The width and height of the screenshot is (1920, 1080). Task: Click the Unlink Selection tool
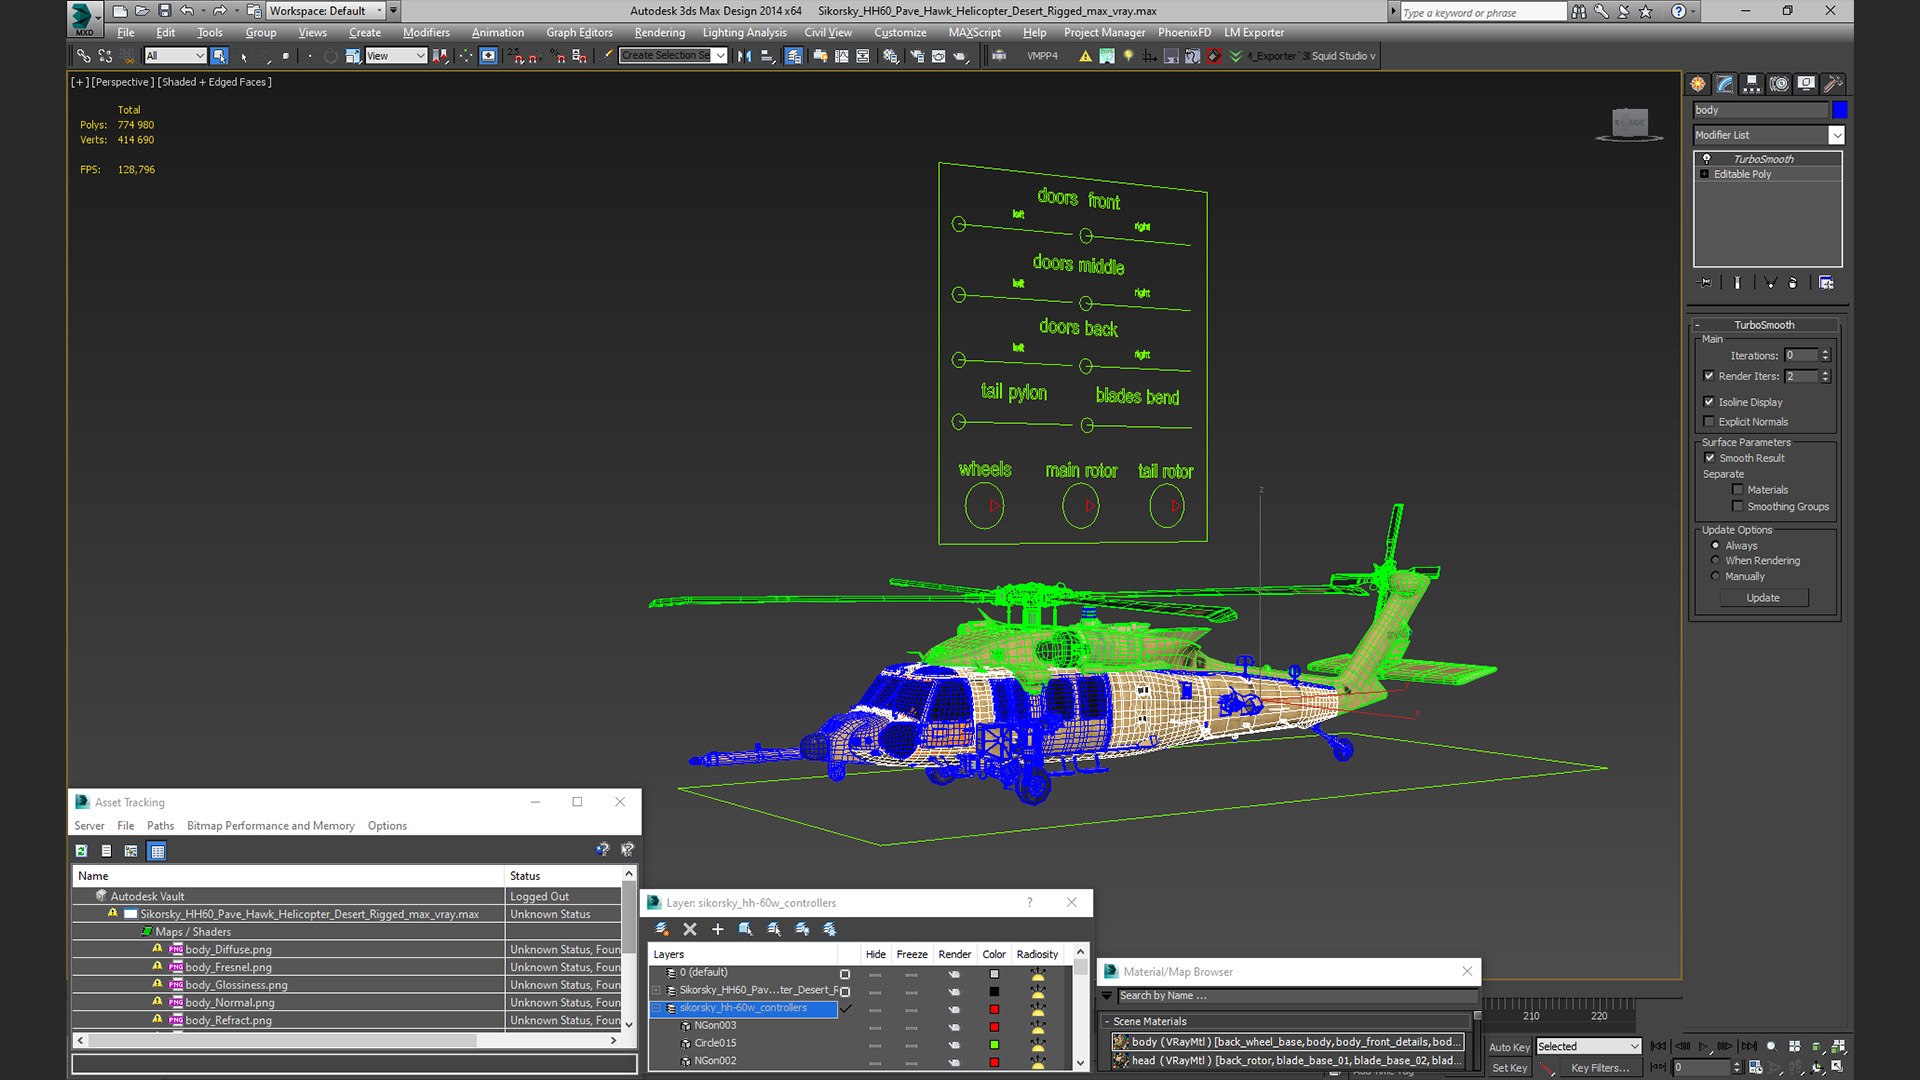[106, 56]
